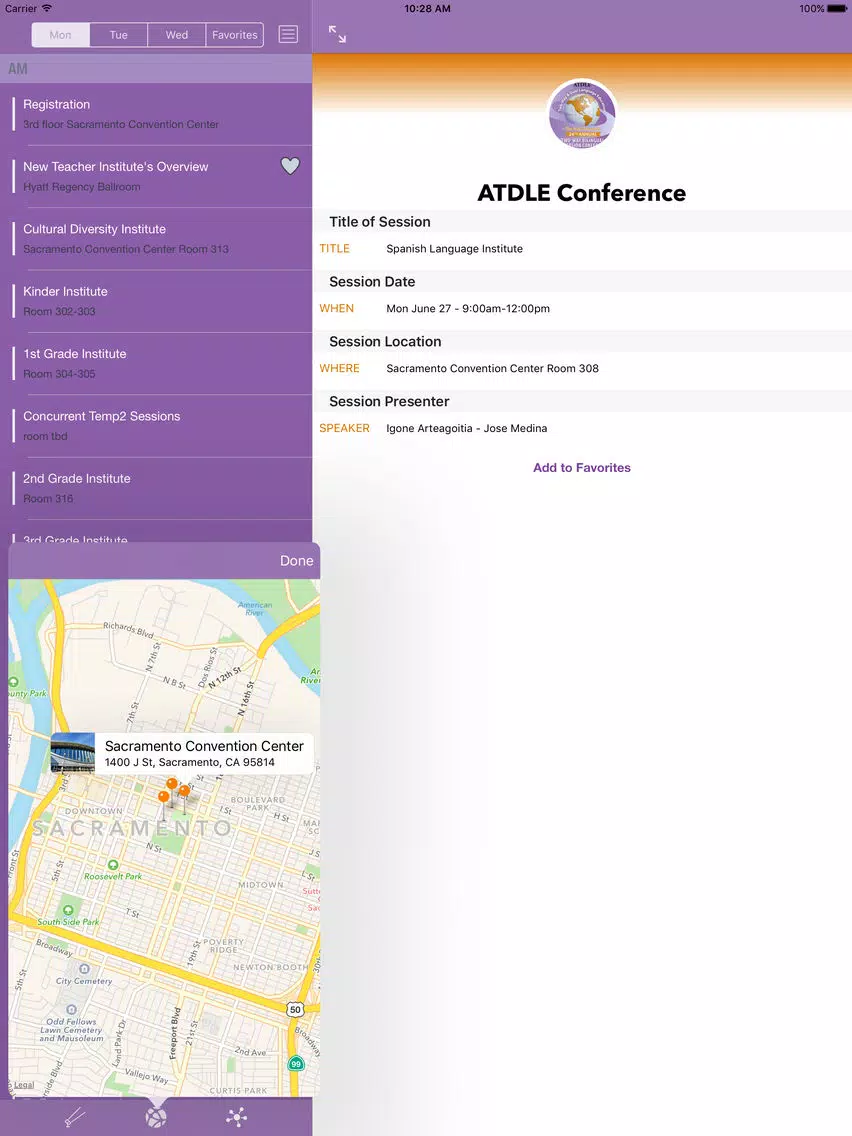Tap the 10:28 AM clock
This screenshot has height=1136, width=852.
point(427,9)
